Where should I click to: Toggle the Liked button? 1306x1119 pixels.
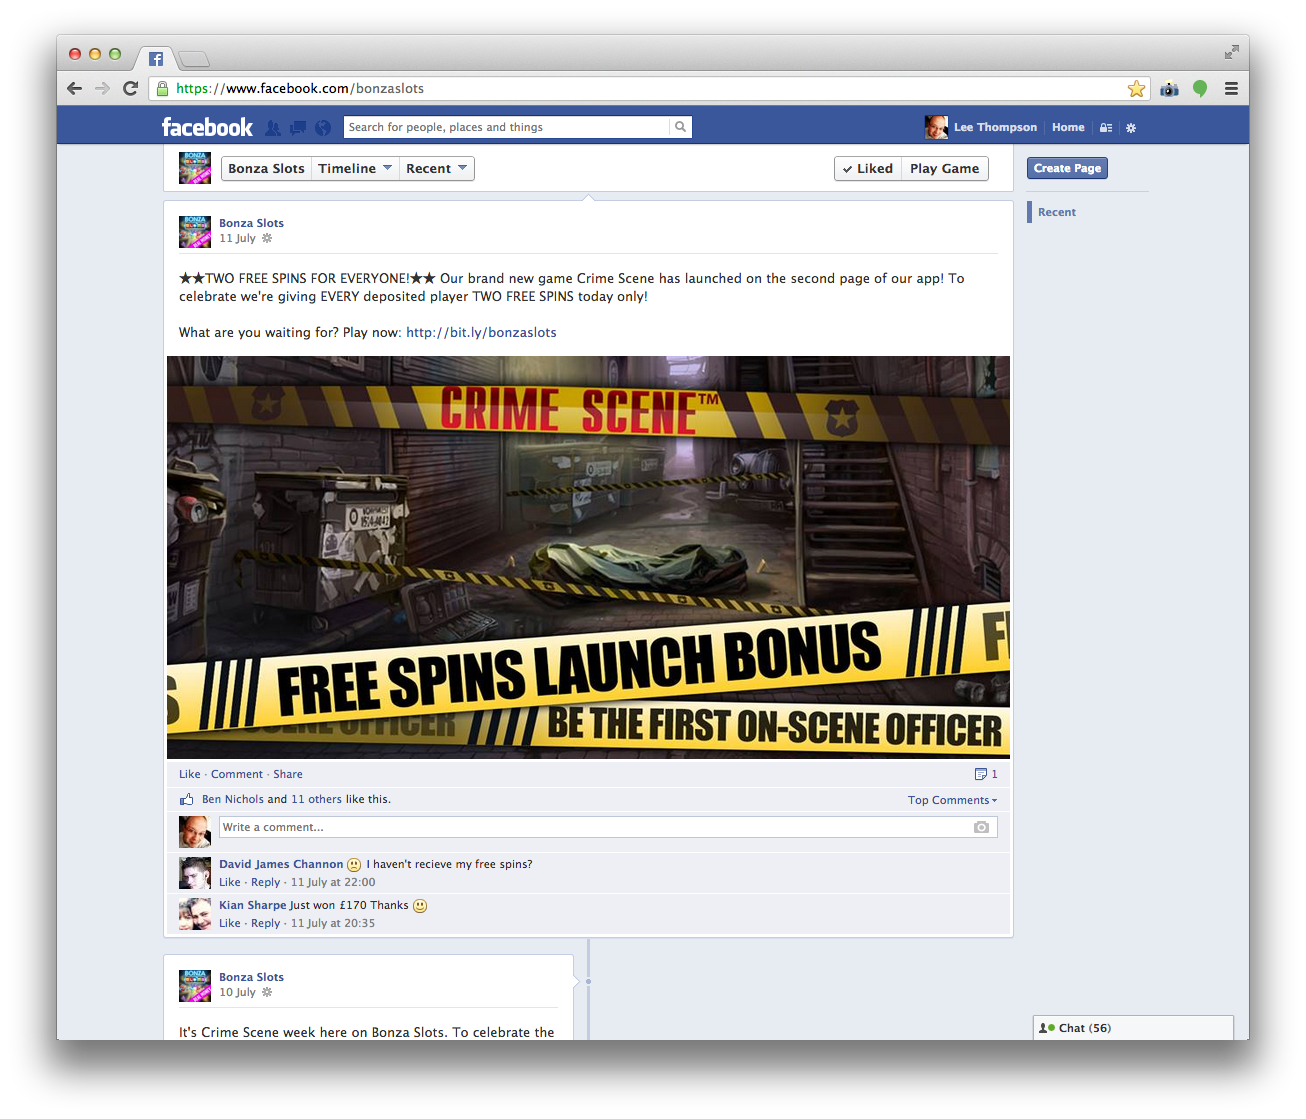pos(868,168)
